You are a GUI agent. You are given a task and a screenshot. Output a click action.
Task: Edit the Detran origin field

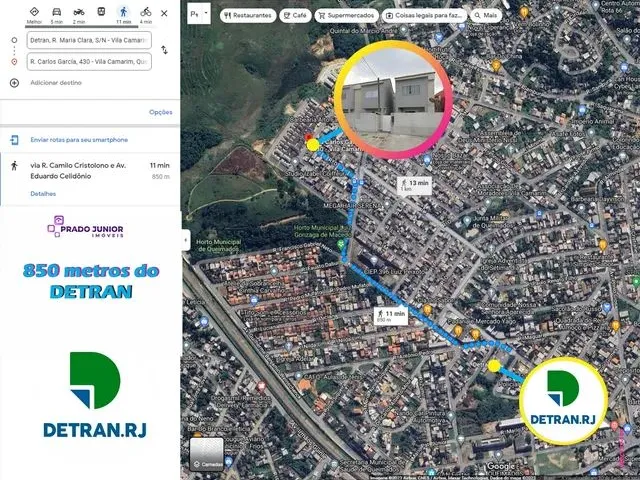[x=89, y=40]
